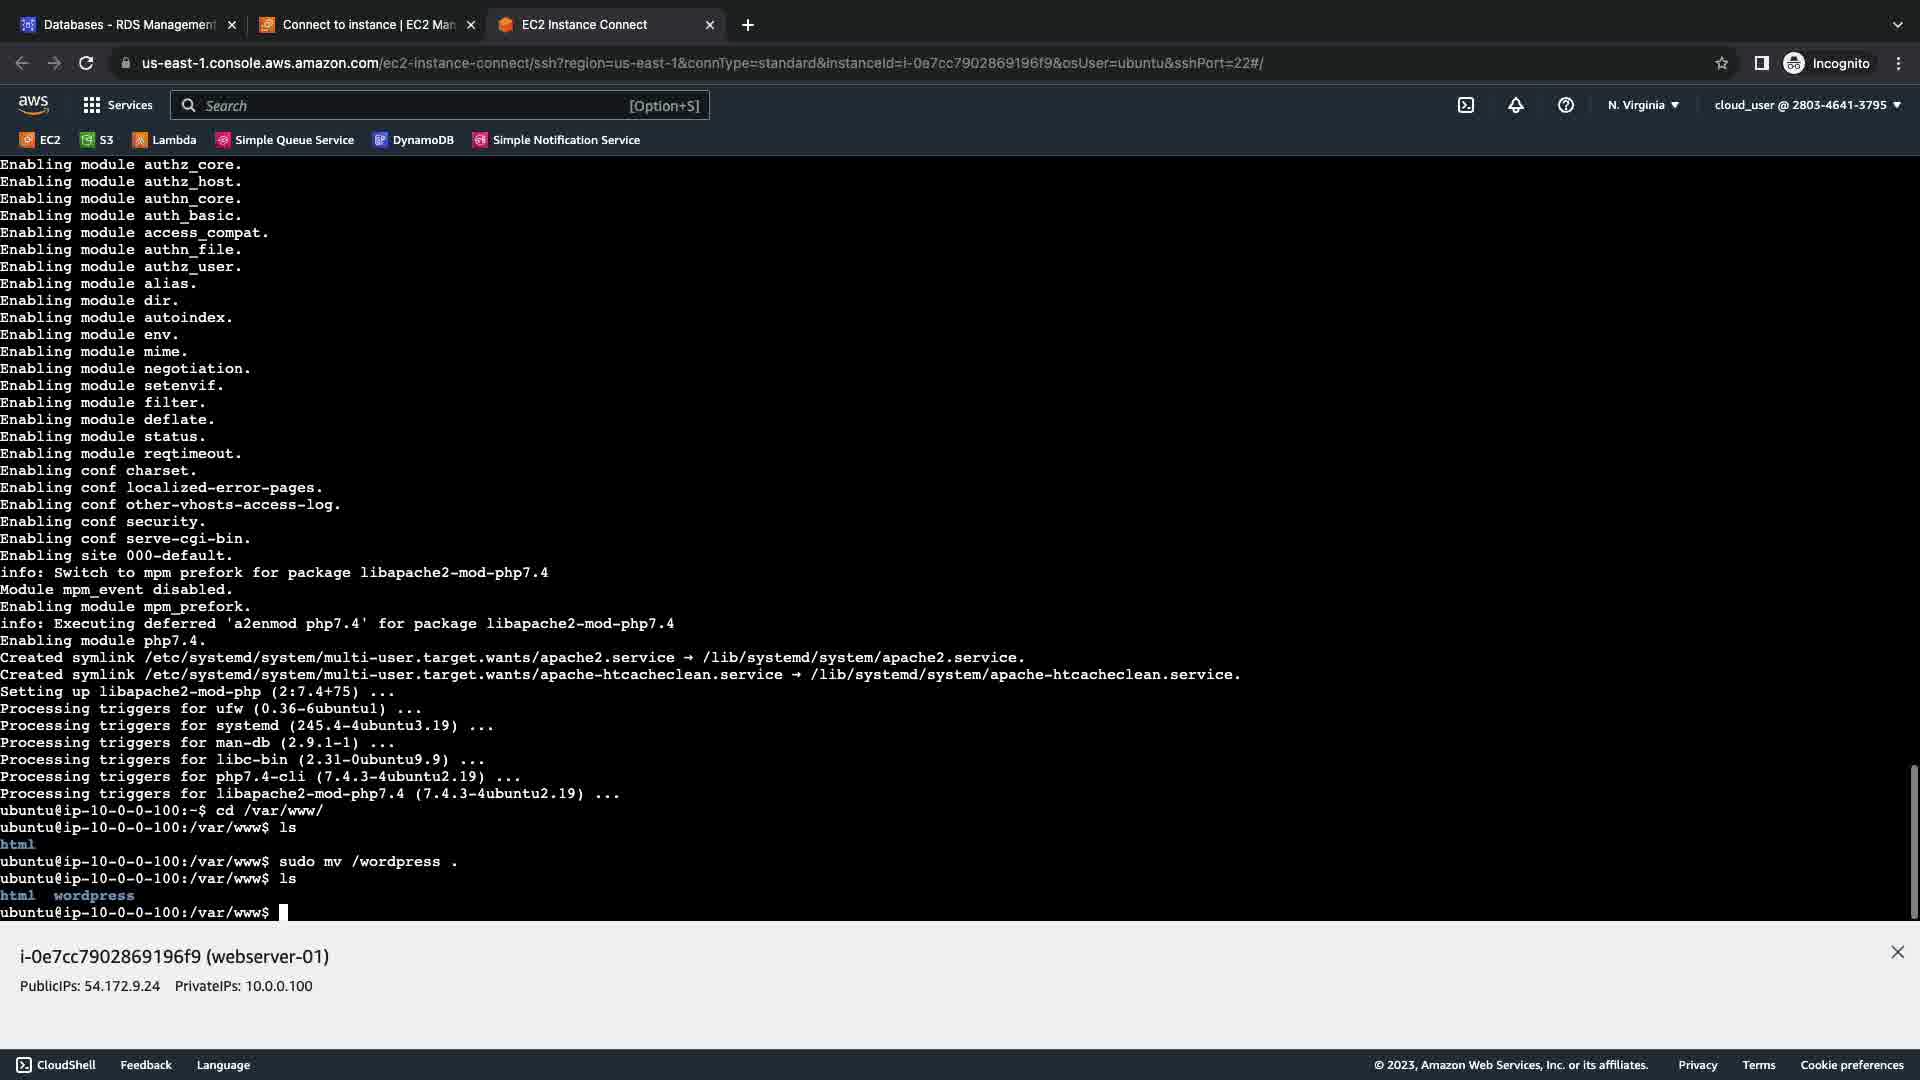Open the tab search chevron dropdown

pyautogui.click(x=1897, y=25)
